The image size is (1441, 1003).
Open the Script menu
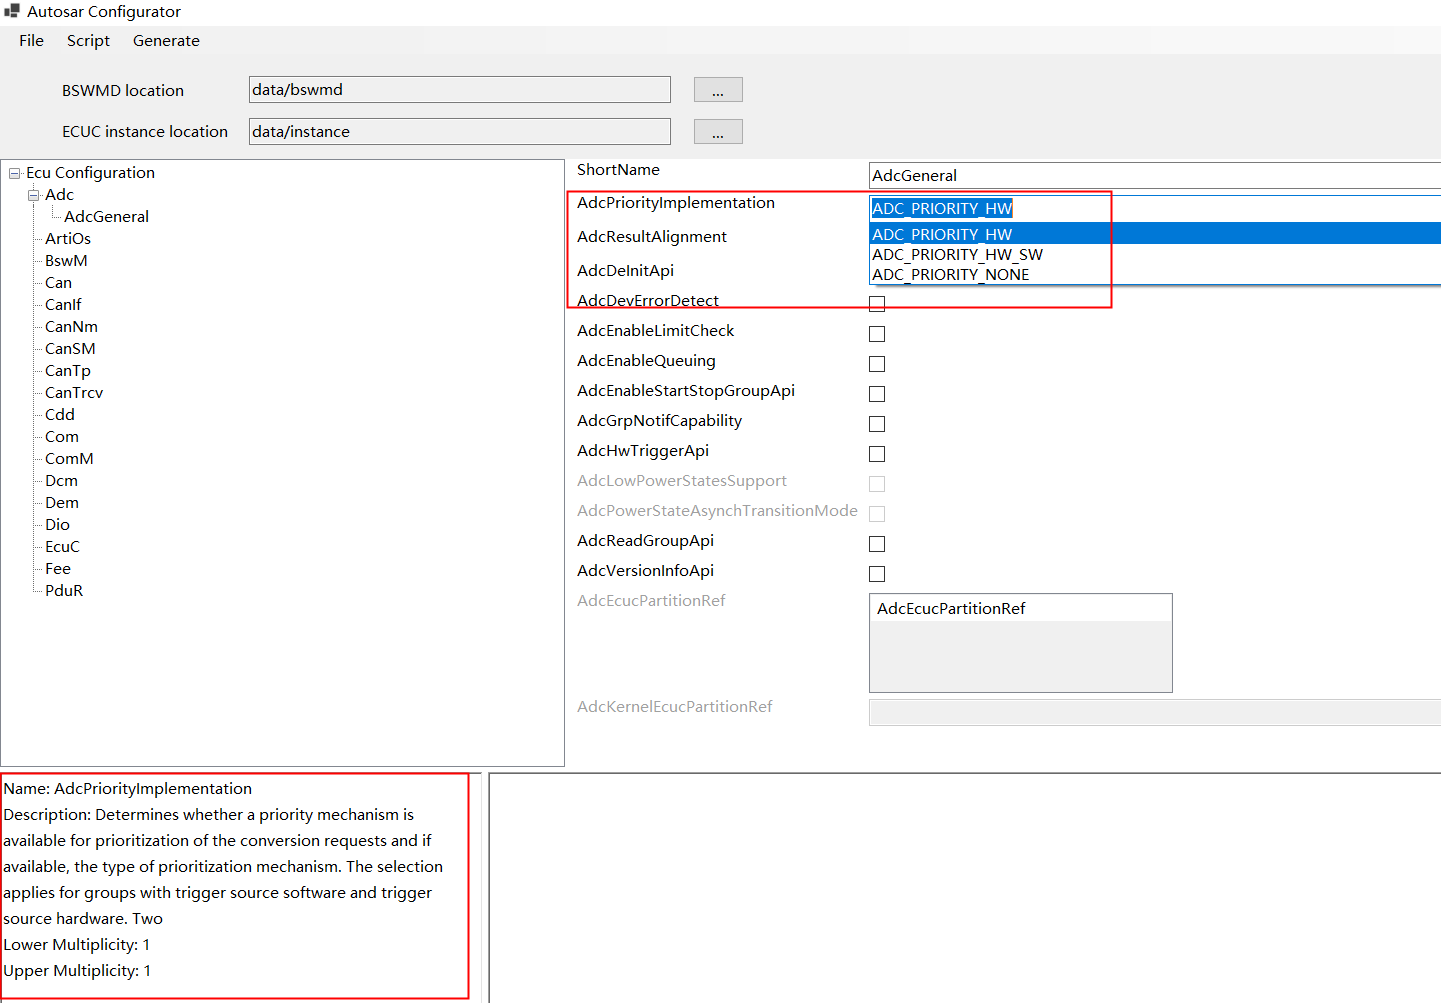88,40
